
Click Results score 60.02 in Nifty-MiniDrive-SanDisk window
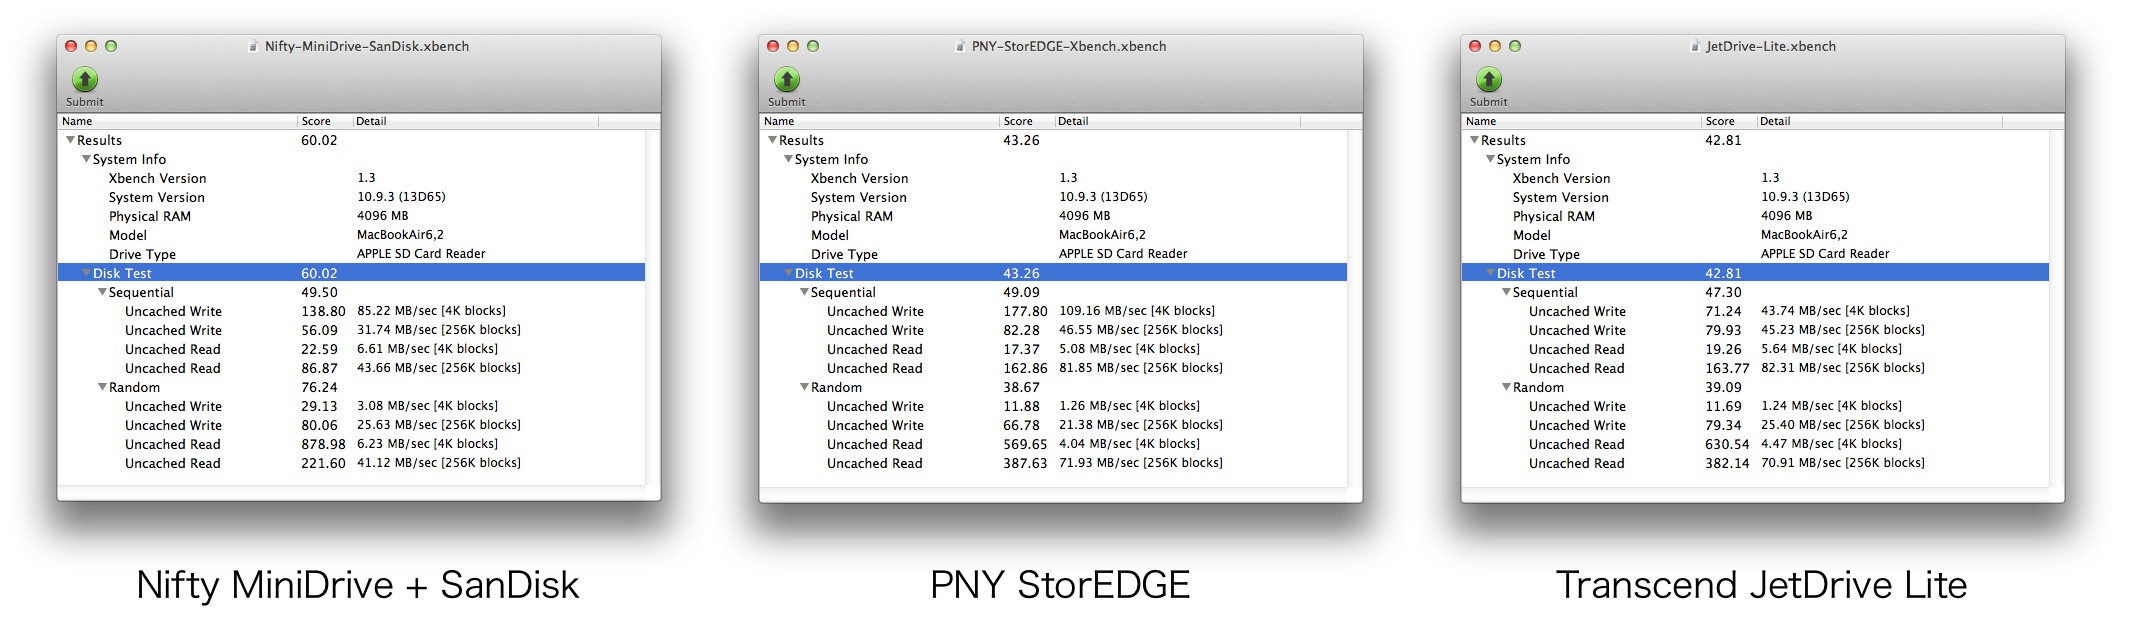[319, 140]
